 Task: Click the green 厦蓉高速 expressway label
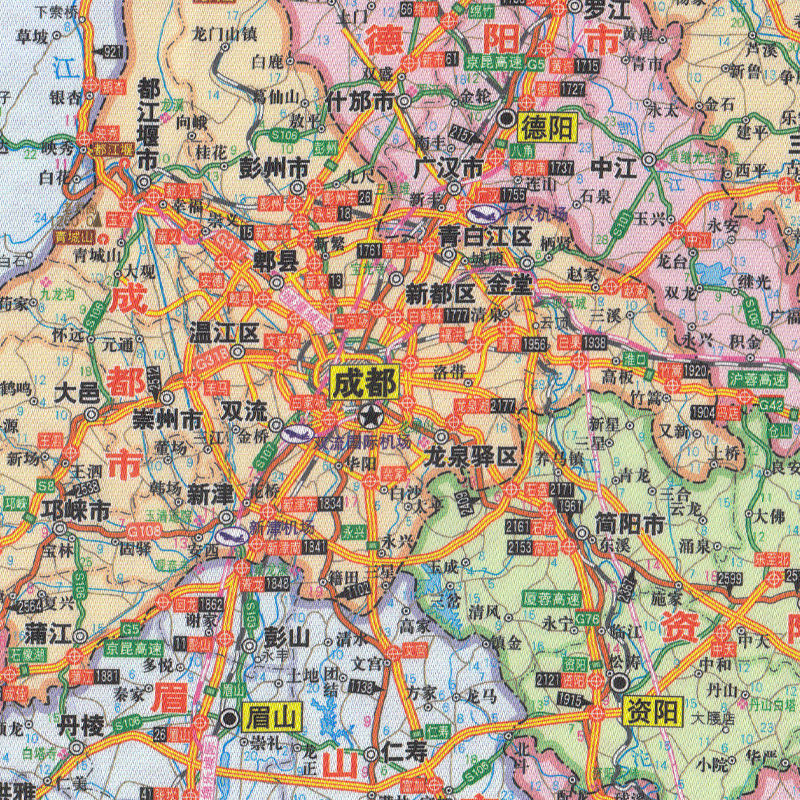click(551, 598)
